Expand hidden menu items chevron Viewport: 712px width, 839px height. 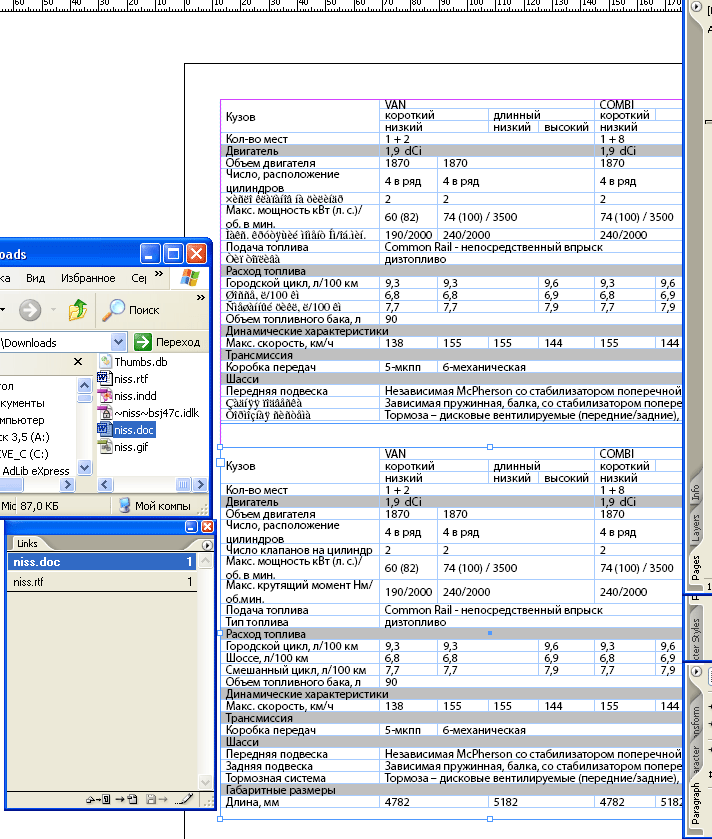[x=159, y=274]
